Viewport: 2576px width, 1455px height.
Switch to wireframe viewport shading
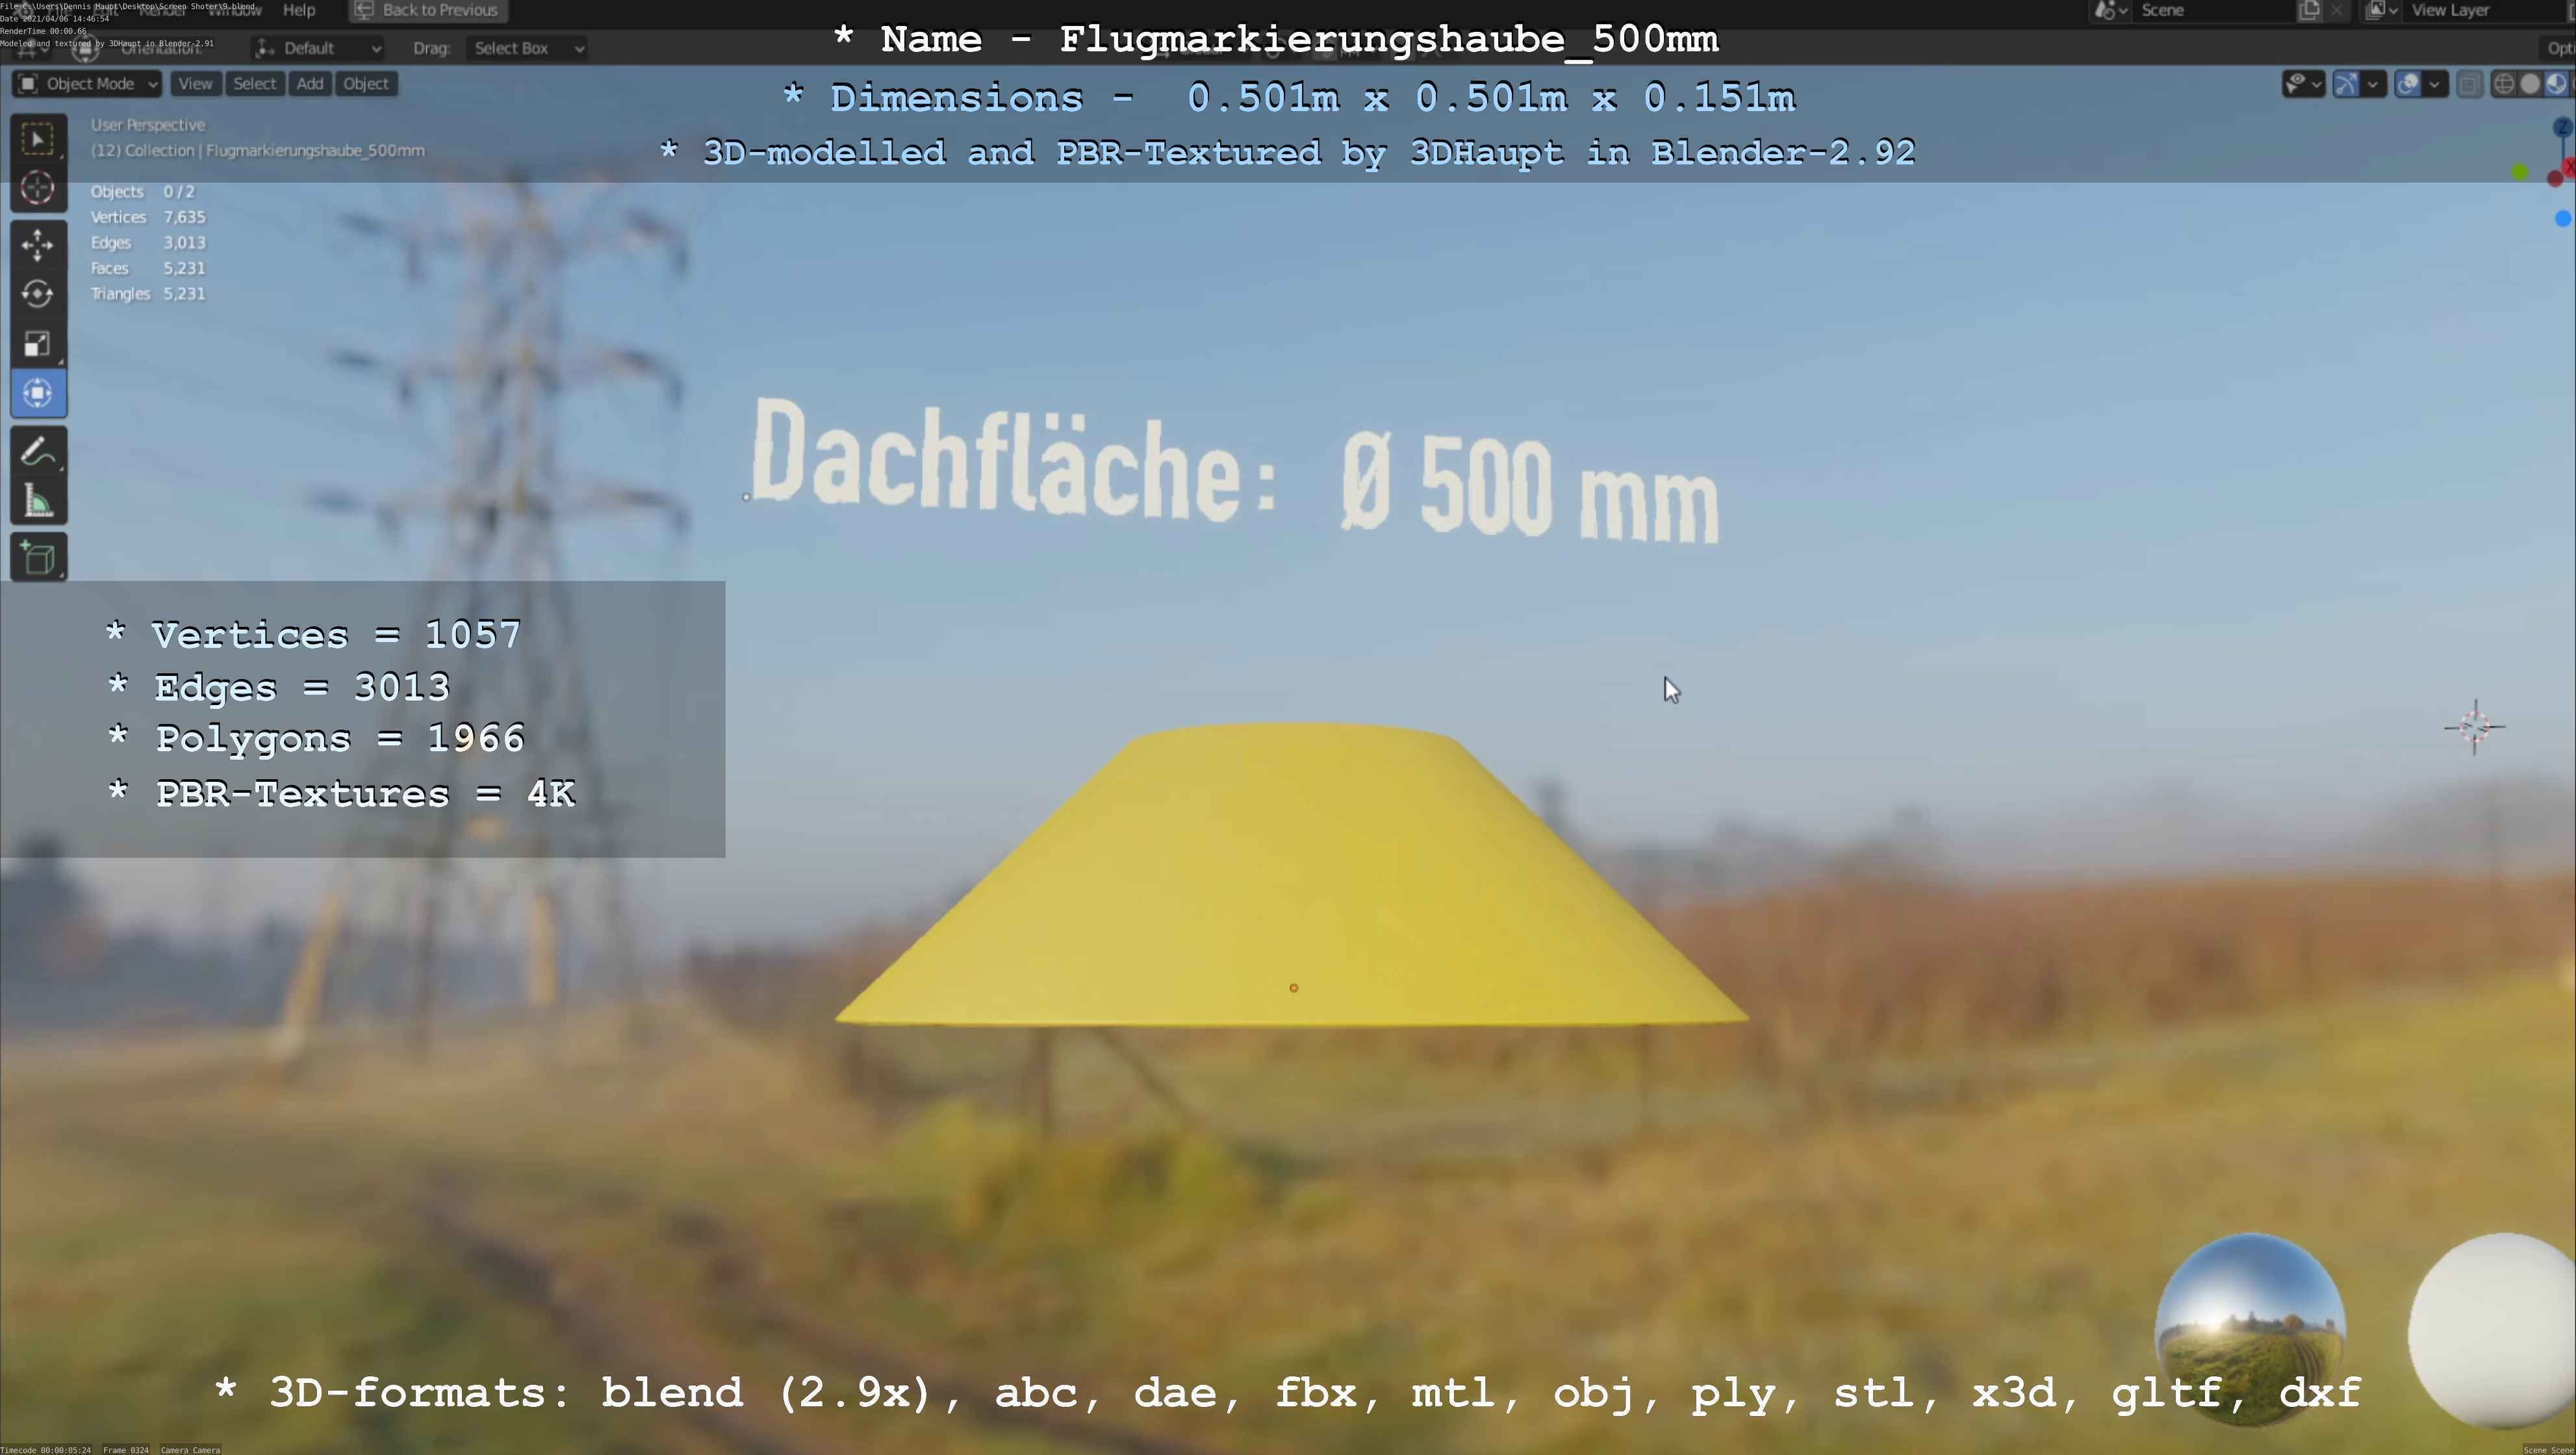2503,84
